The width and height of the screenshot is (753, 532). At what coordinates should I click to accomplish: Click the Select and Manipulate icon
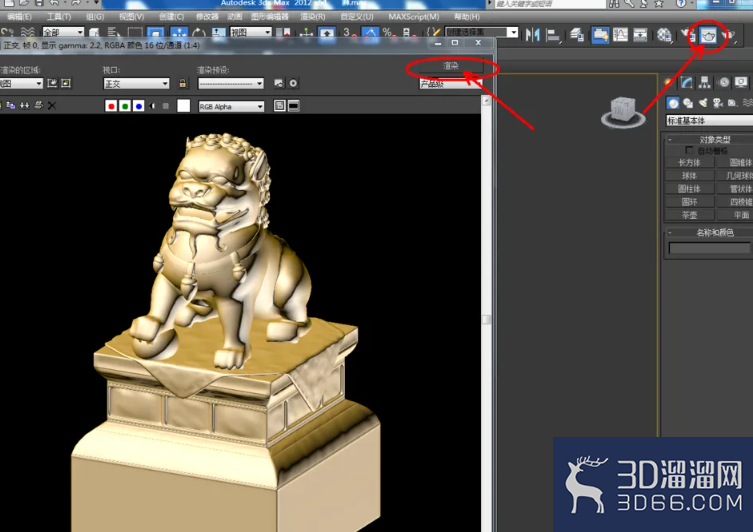306,34
